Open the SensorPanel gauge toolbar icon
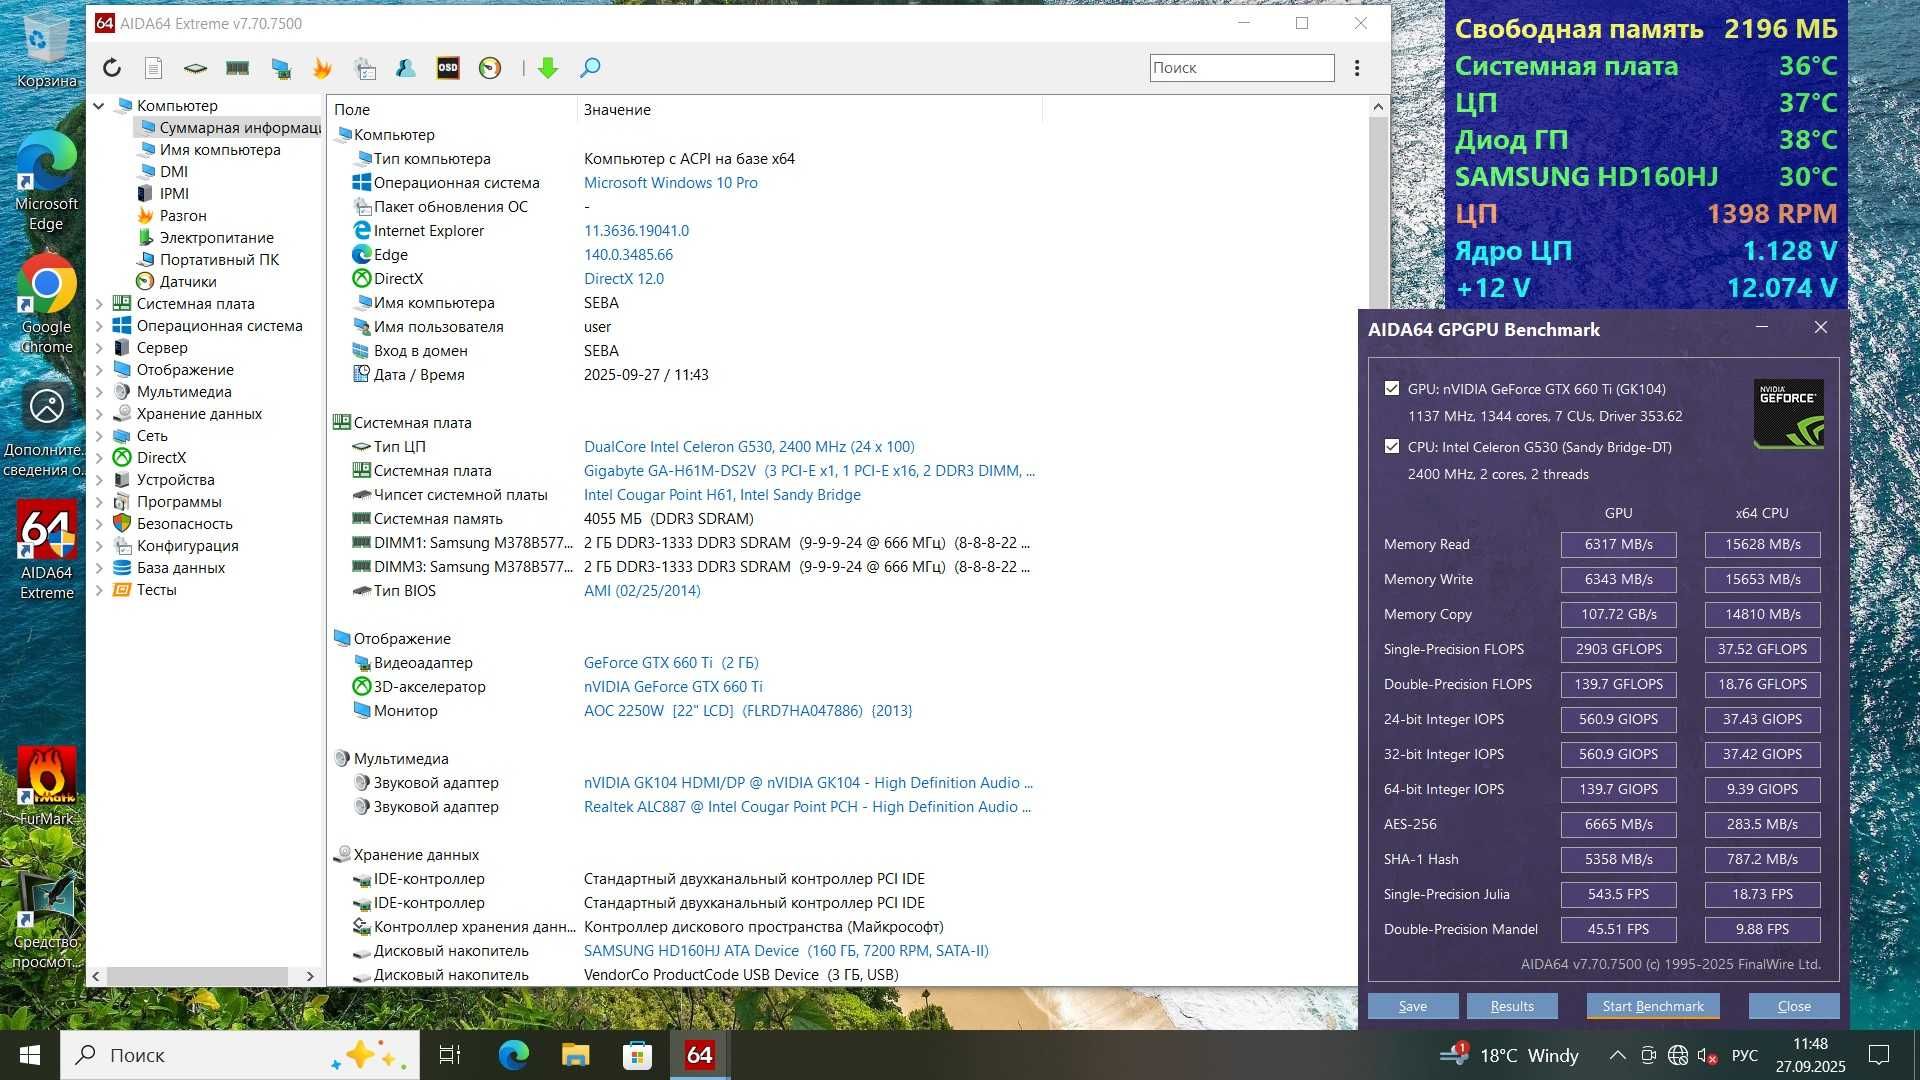 (x=490, y=68)
